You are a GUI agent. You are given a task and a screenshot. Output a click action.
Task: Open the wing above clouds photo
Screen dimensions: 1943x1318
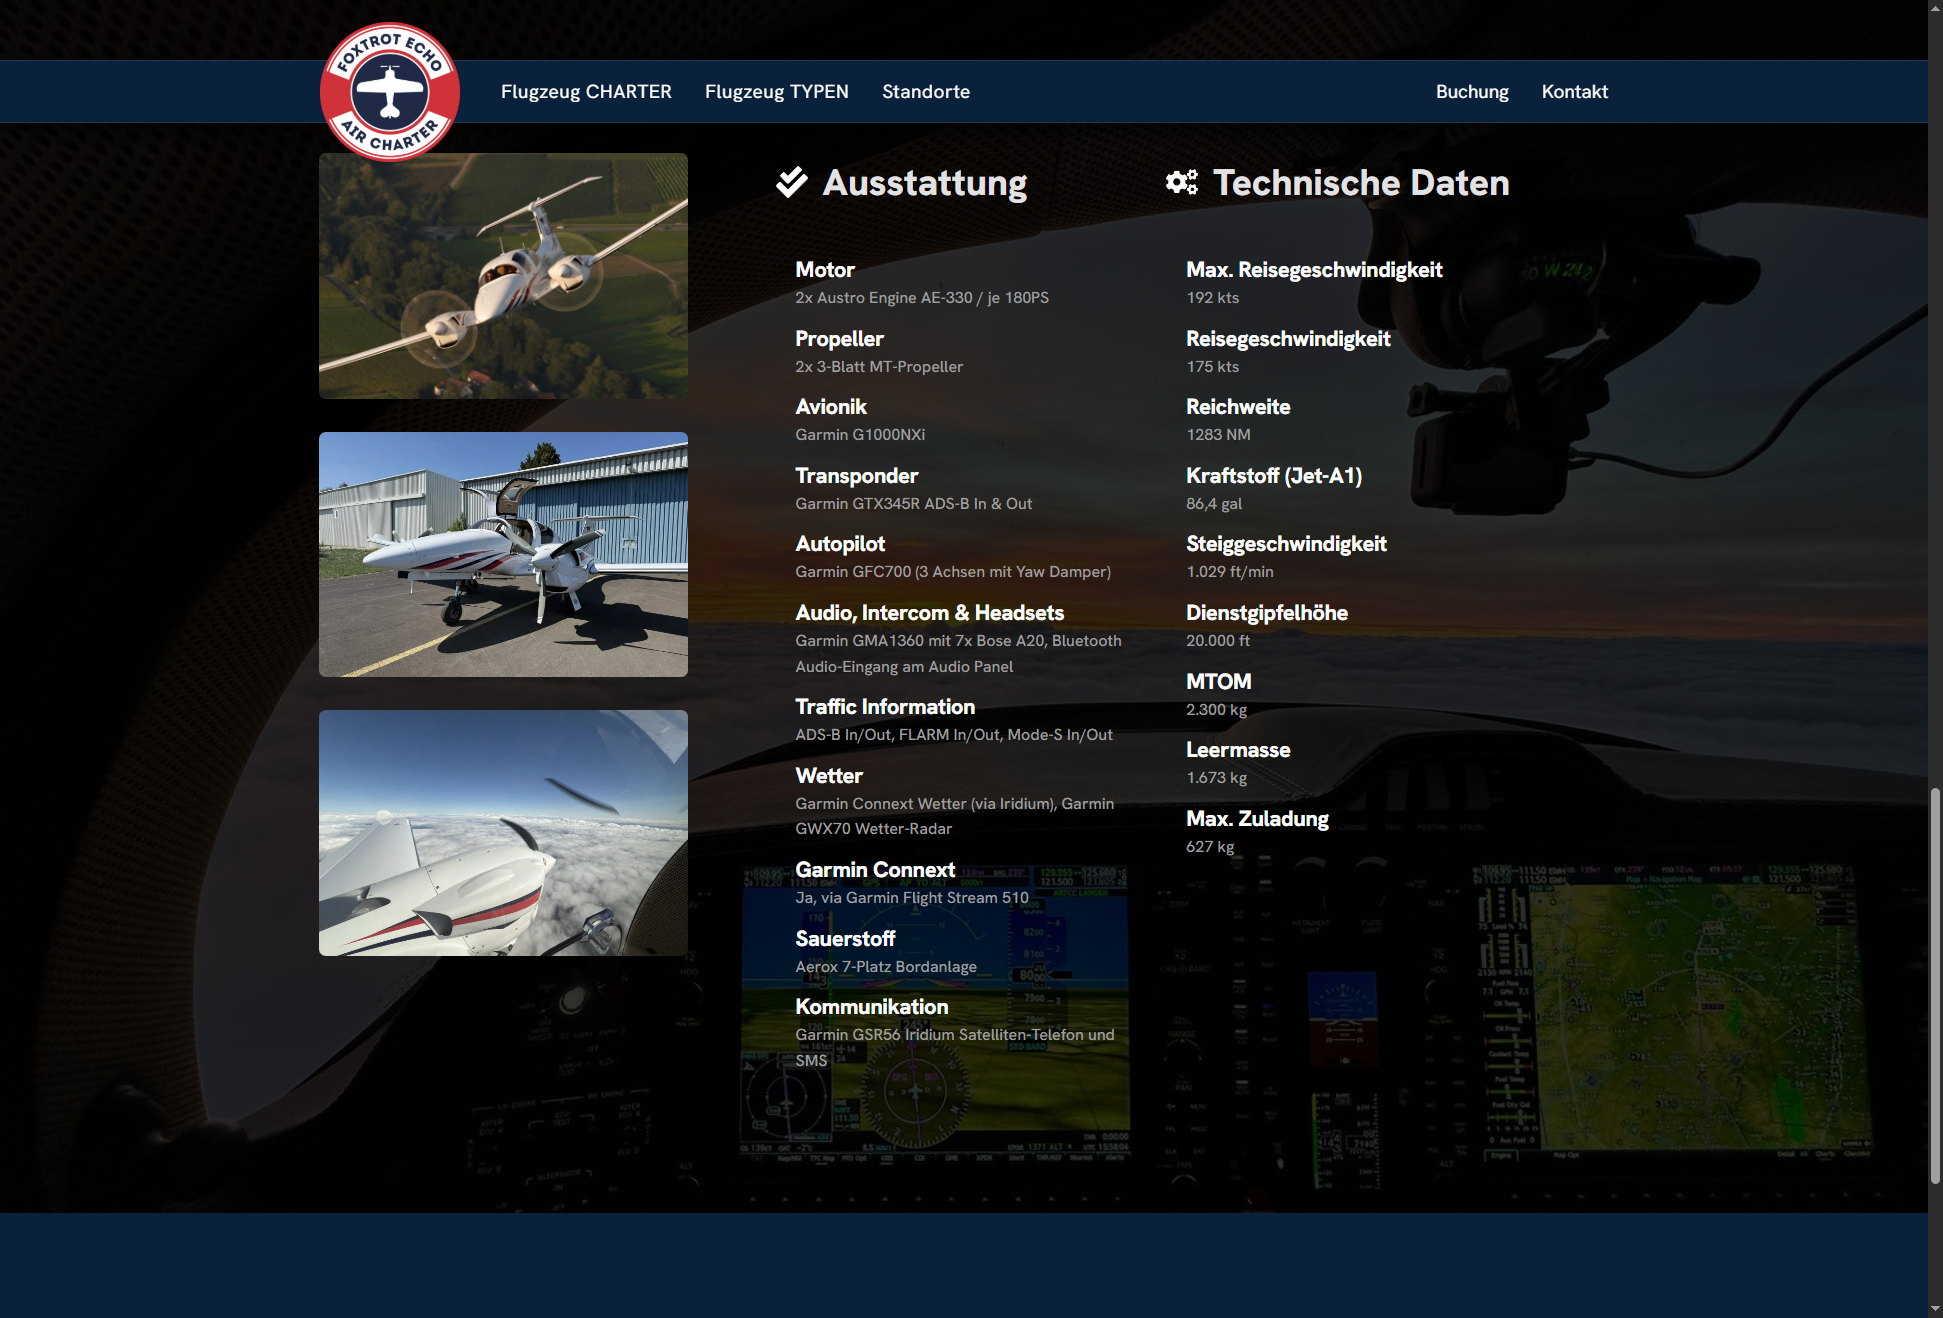pos(503,832)
